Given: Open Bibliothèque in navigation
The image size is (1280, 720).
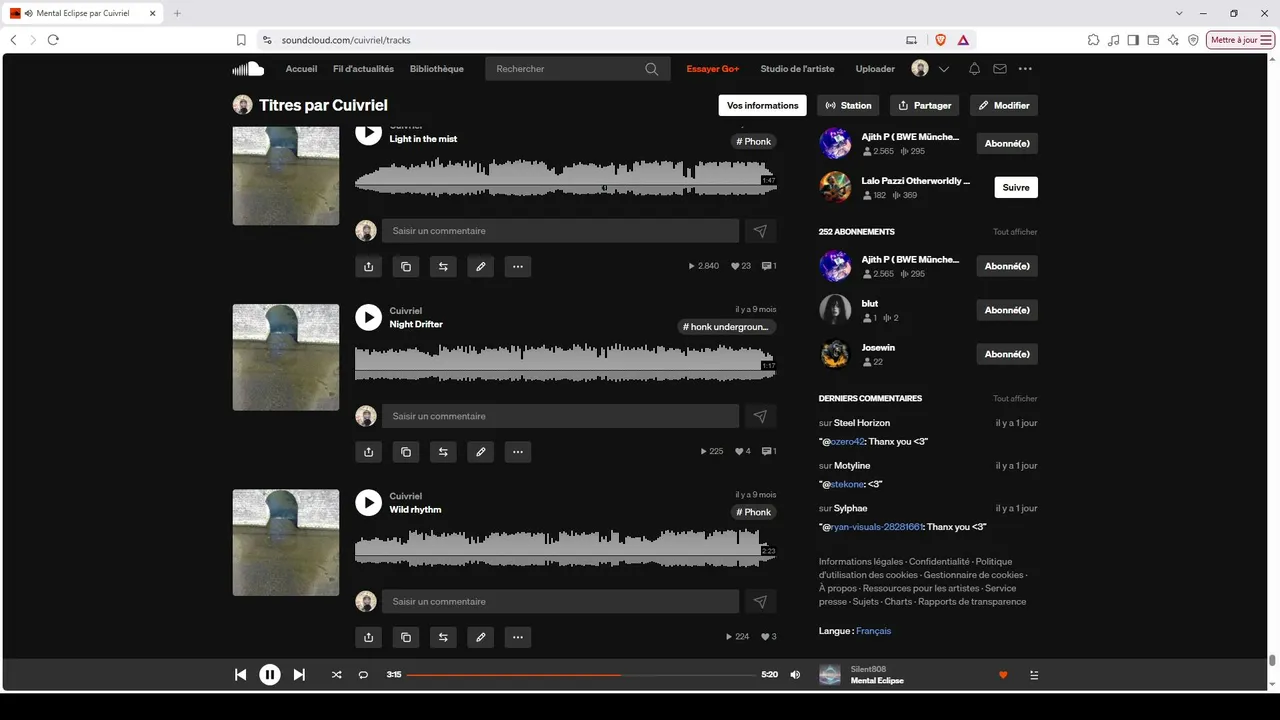Looking at the screenshot, I should point(437,69).
